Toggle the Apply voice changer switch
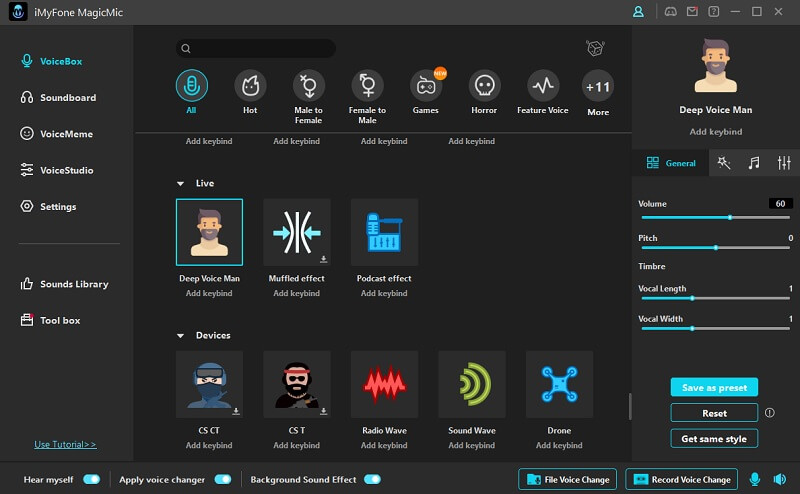Viewport: 800px width, 494px height. [223, 479]
